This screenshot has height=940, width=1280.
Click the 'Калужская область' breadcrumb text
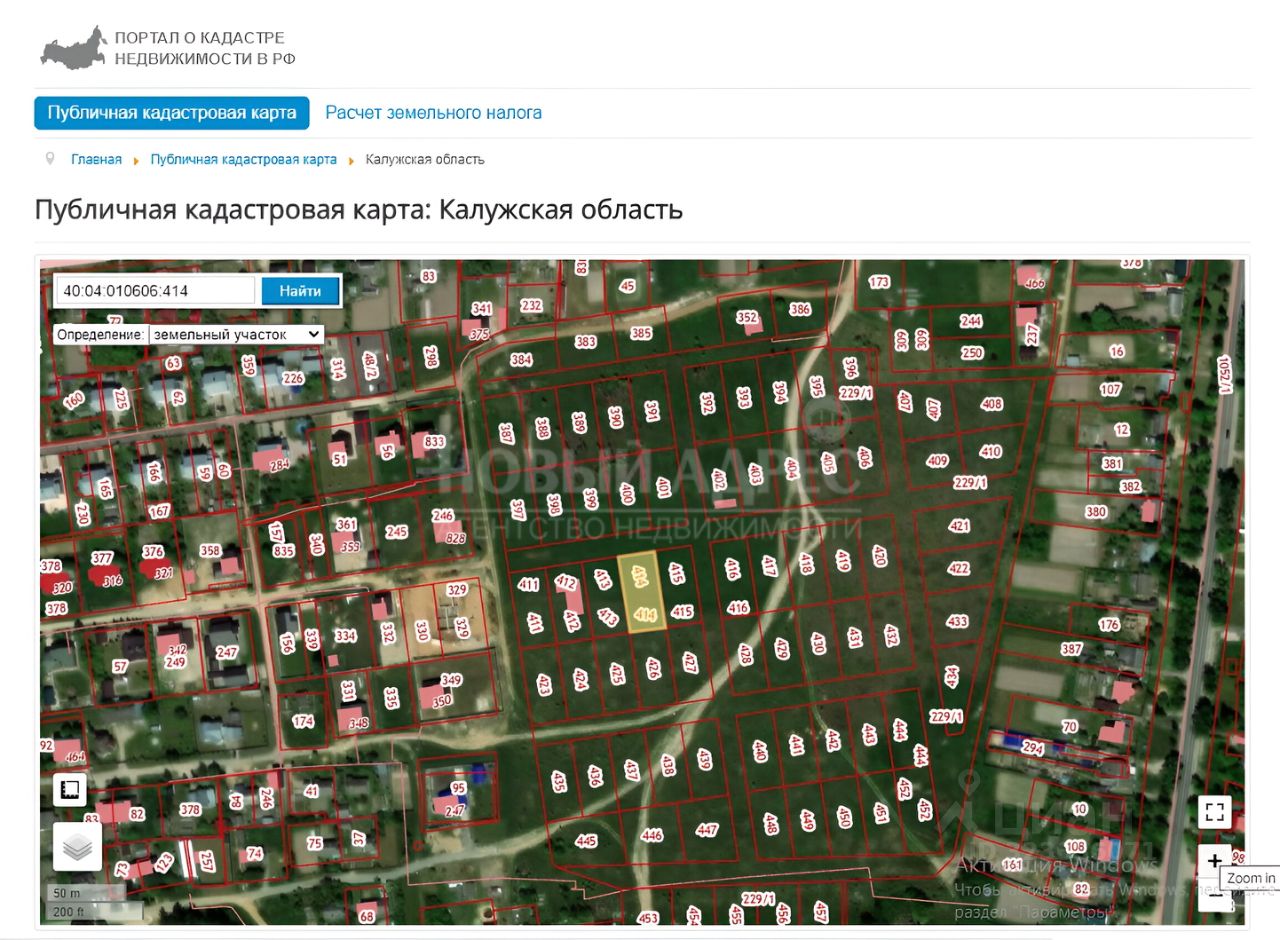(x=425, y=160)
